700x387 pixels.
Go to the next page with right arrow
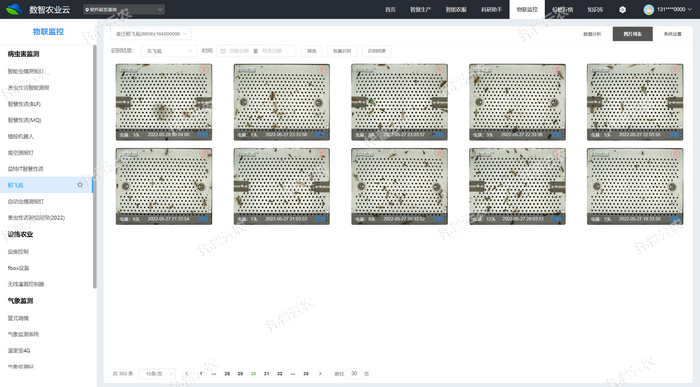pos(320,374)
